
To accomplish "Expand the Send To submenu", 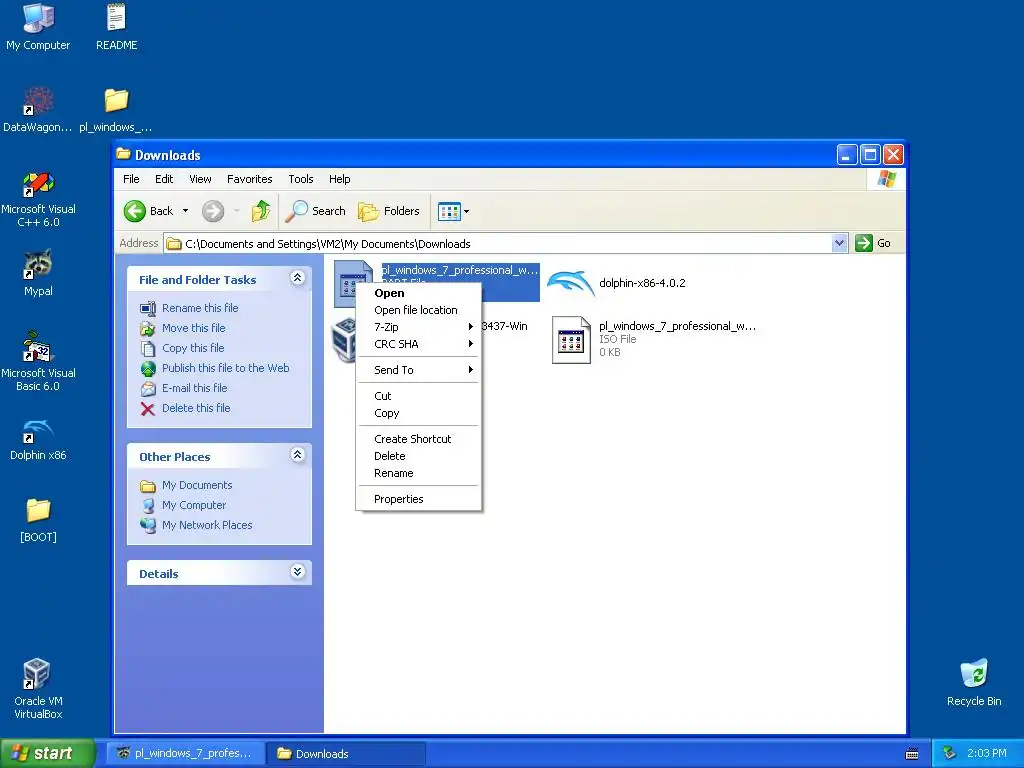I will coord(419,370).
